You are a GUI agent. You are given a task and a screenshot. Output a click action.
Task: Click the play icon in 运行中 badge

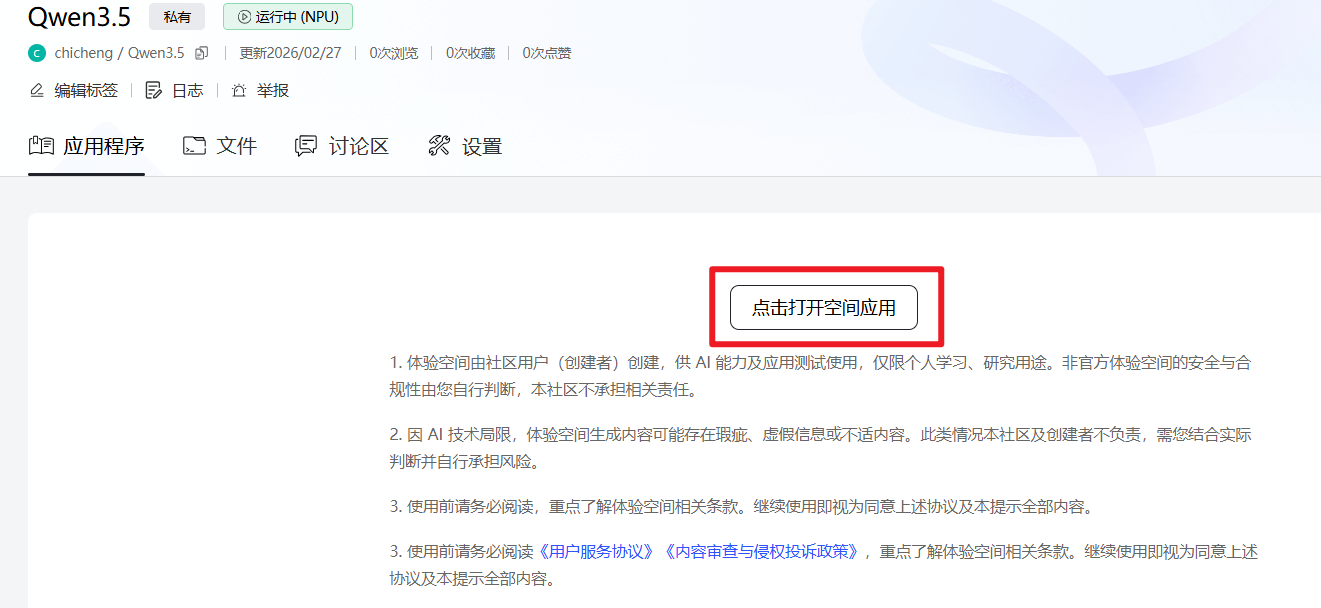(244, 17)
